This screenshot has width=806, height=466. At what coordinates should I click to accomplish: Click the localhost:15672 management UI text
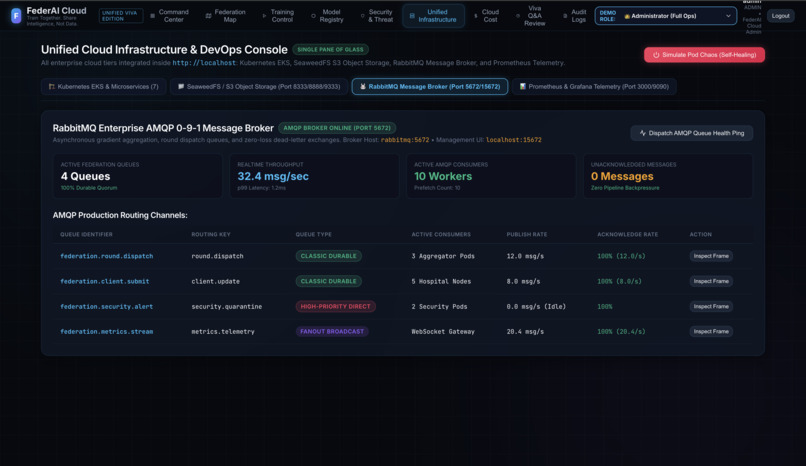pos(514,140)
